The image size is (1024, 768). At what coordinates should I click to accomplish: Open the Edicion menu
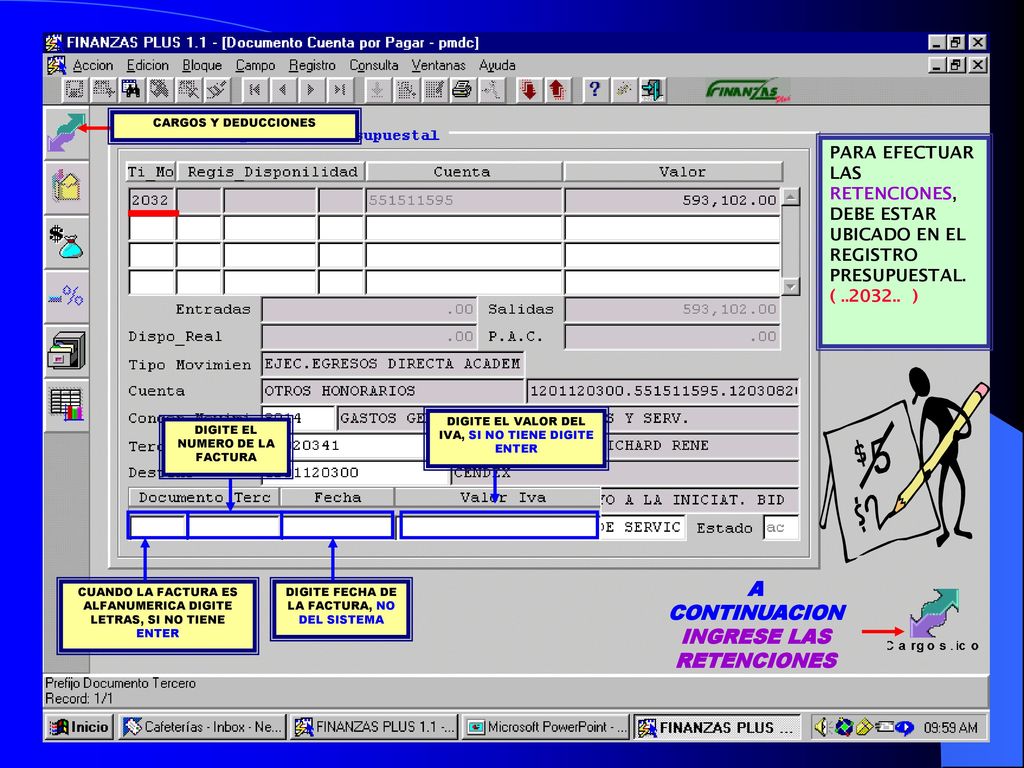[x=148, y=65]
